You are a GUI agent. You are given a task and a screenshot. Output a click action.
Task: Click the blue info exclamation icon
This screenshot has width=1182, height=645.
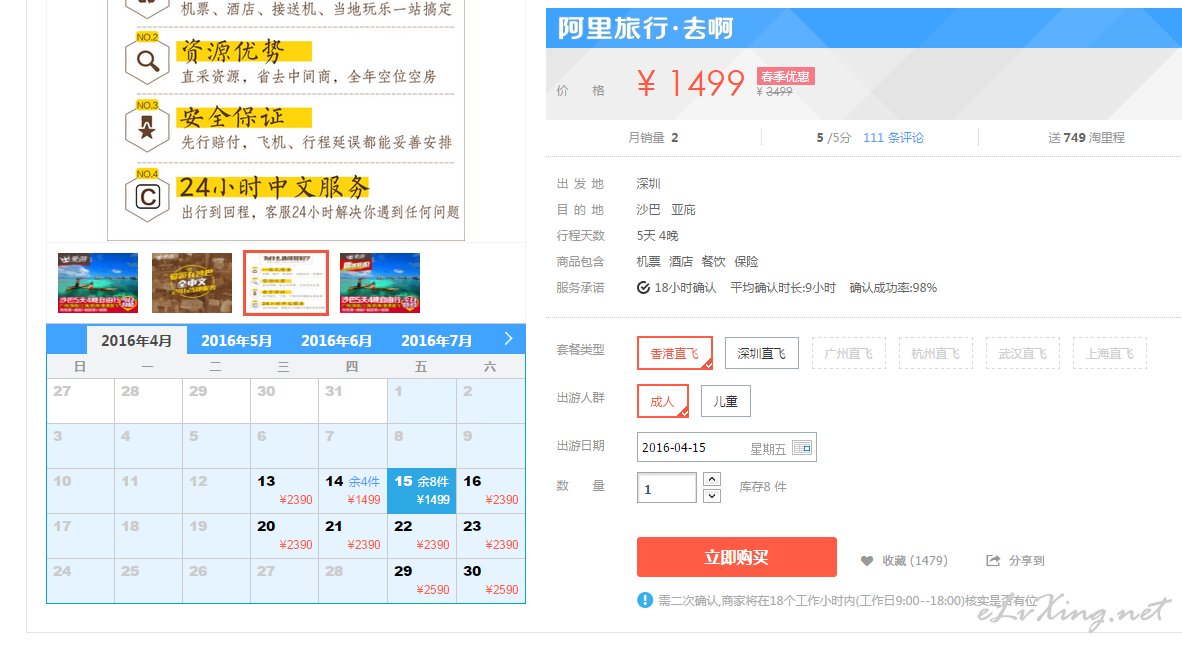tap(645, 600)
